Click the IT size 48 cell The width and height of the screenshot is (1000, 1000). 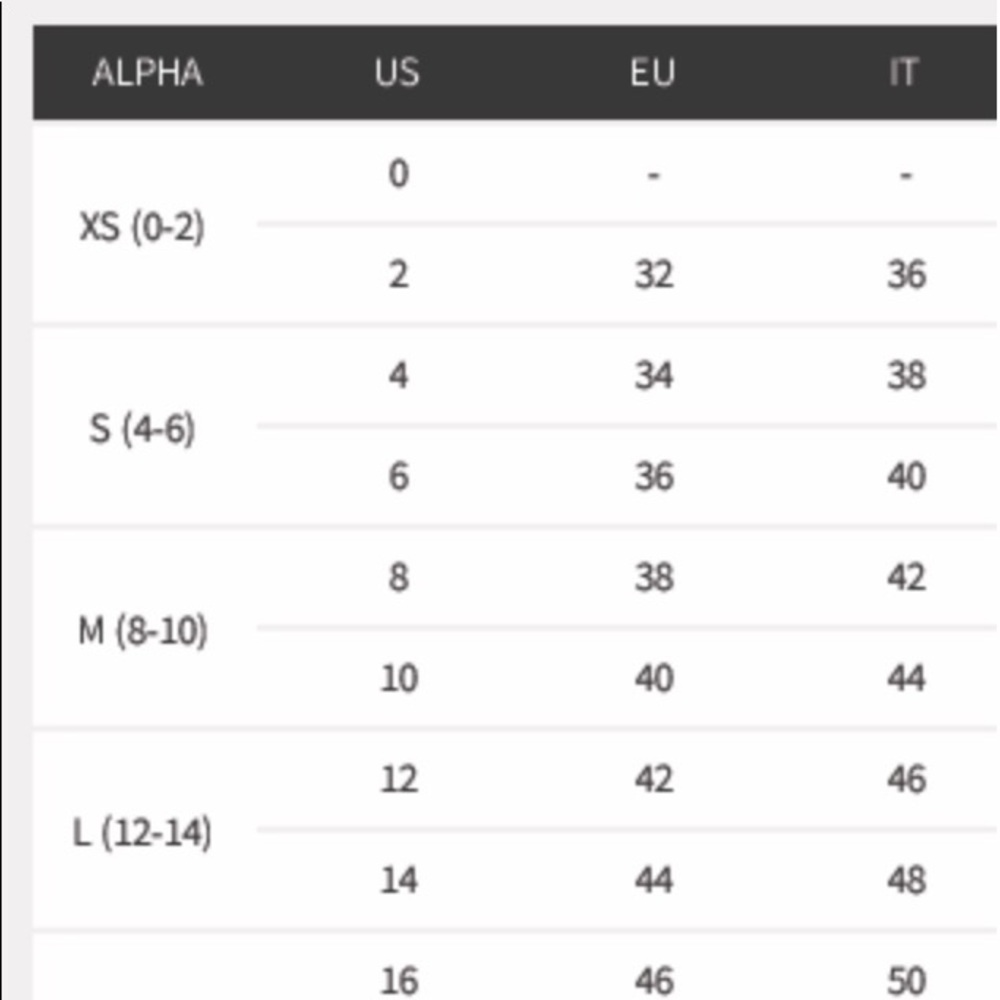906,880
